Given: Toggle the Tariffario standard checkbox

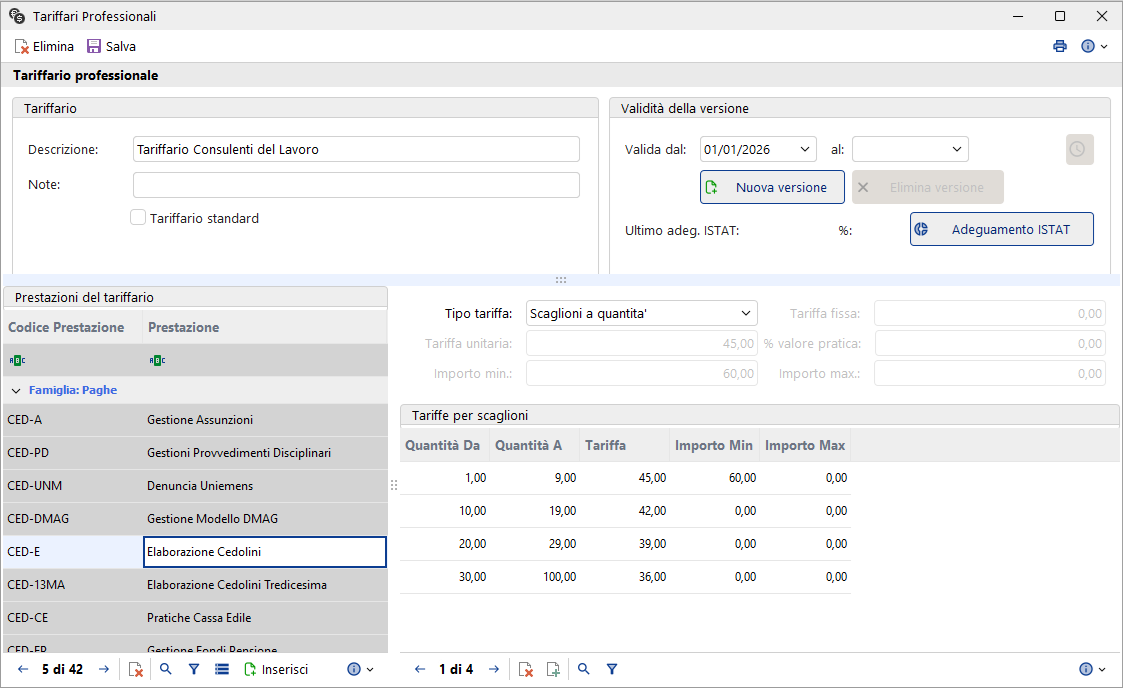Looking at the screenshot, I should pos(138,218).
